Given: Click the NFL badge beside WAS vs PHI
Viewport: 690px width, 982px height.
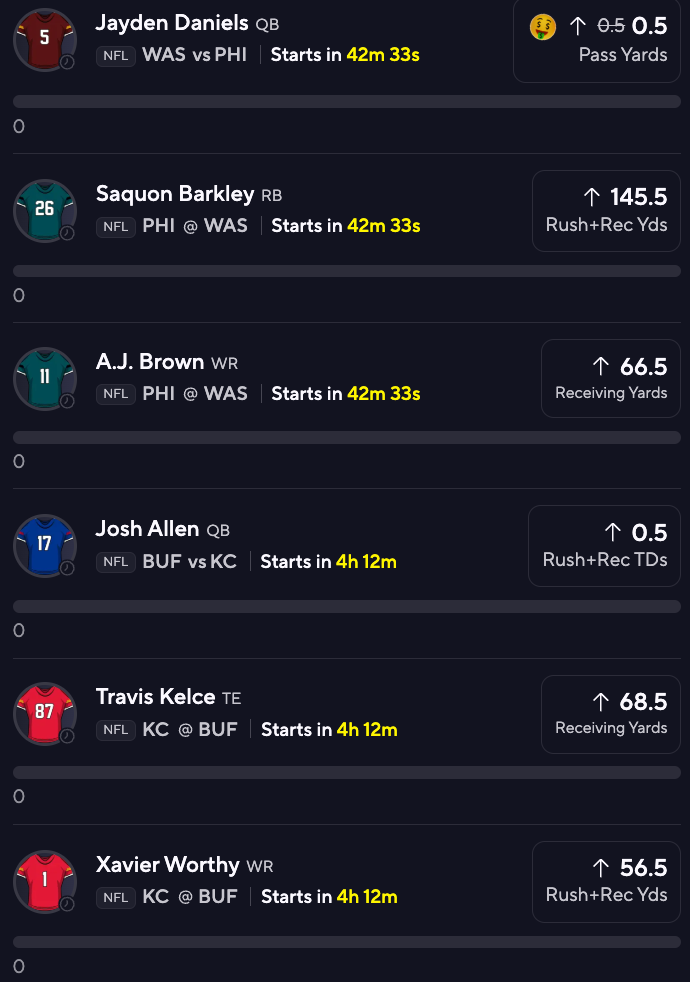Looking at the screenshot, I should 116,56.
